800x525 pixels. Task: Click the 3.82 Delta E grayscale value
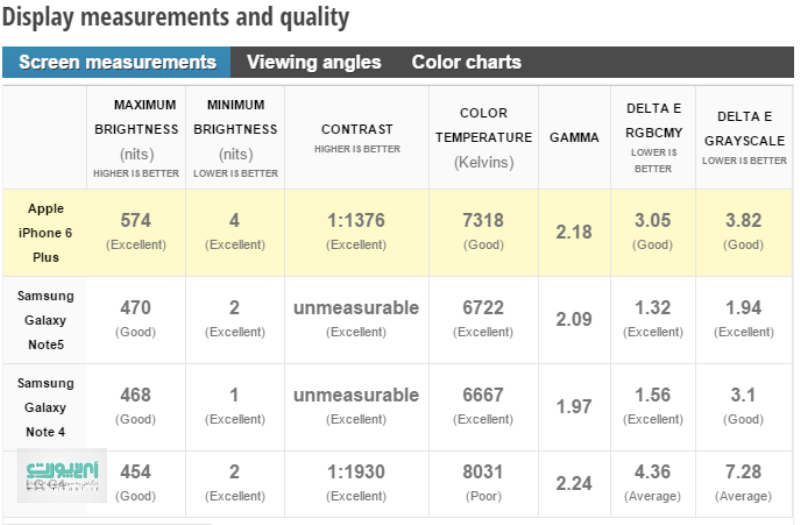743,220
